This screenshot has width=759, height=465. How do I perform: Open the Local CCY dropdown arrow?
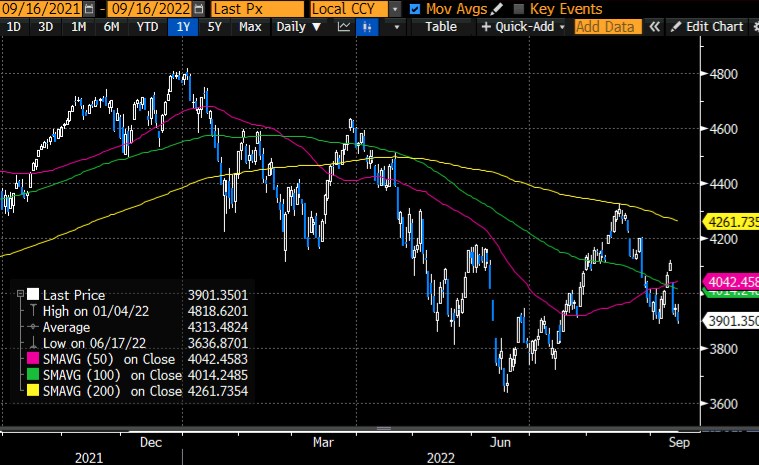coord(395,9)
